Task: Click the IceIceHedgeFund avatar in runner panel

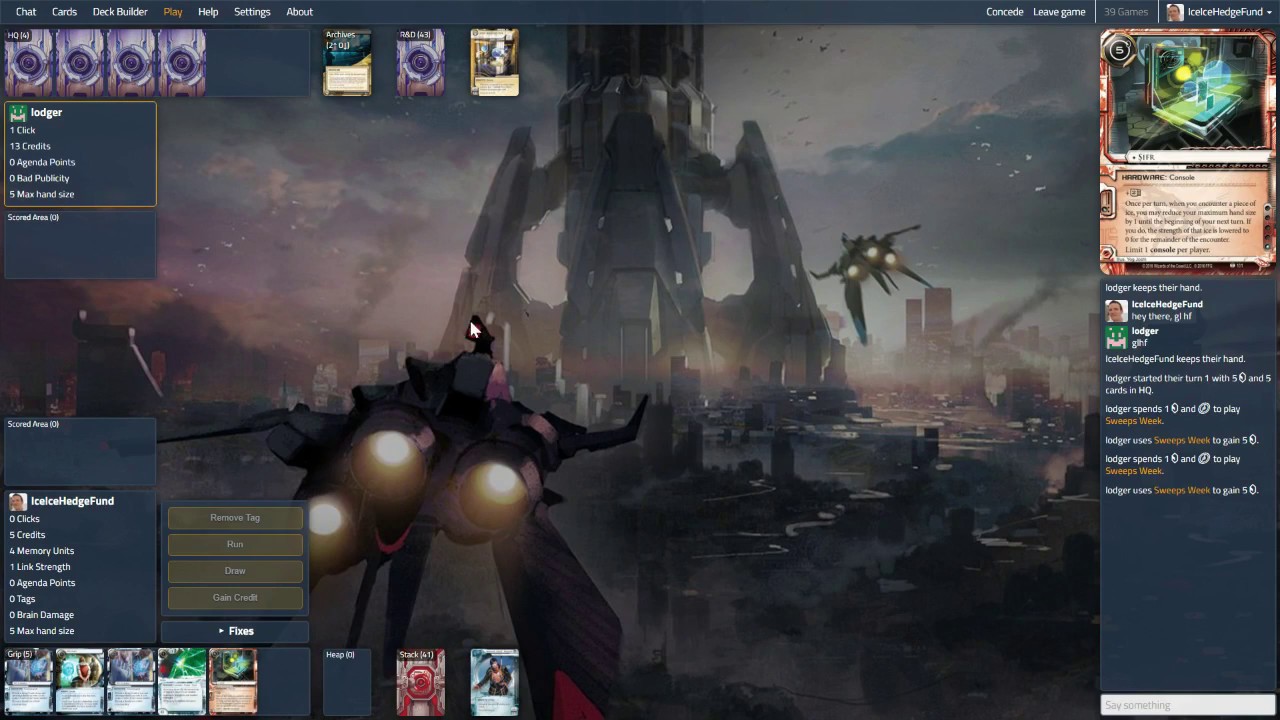Action: pyautogui.click(x=18, y=501)
